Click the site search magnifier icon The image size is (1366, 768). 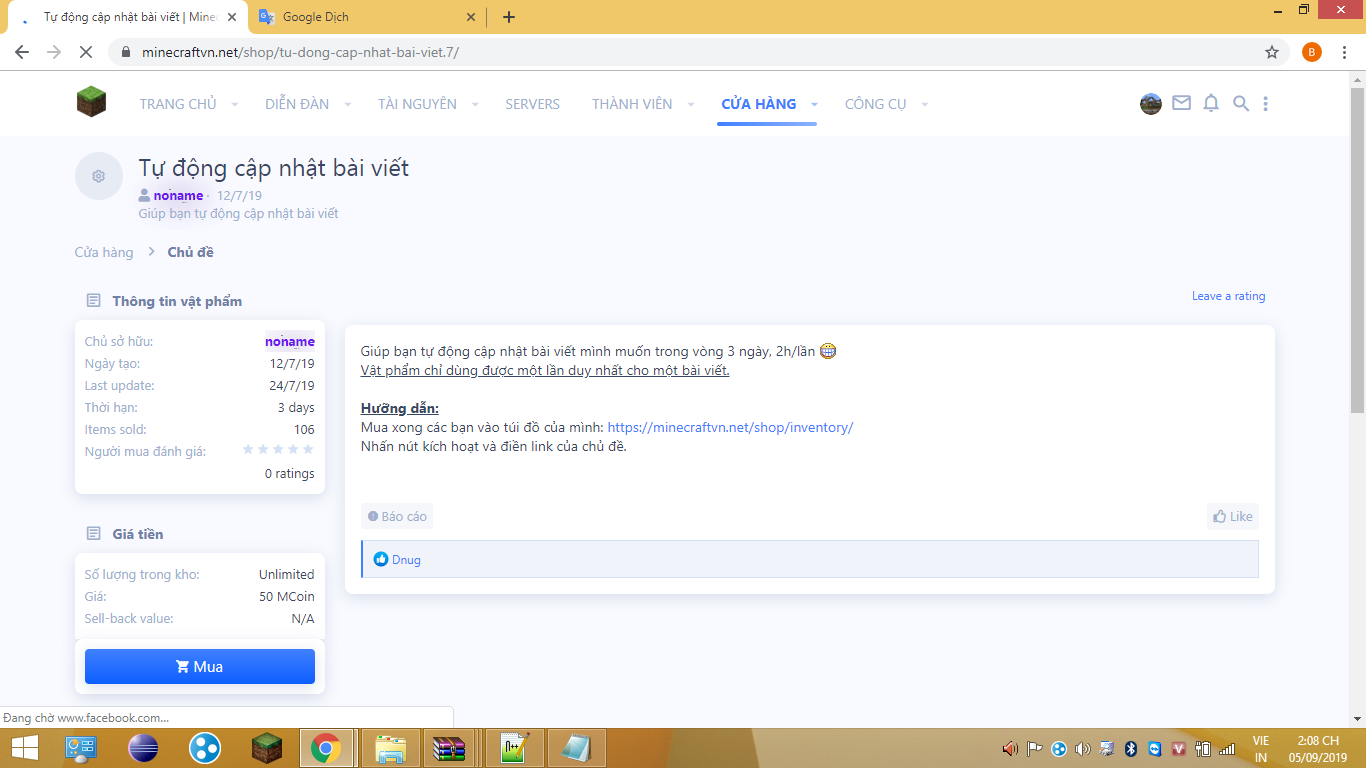click(x=1241, y=103)
